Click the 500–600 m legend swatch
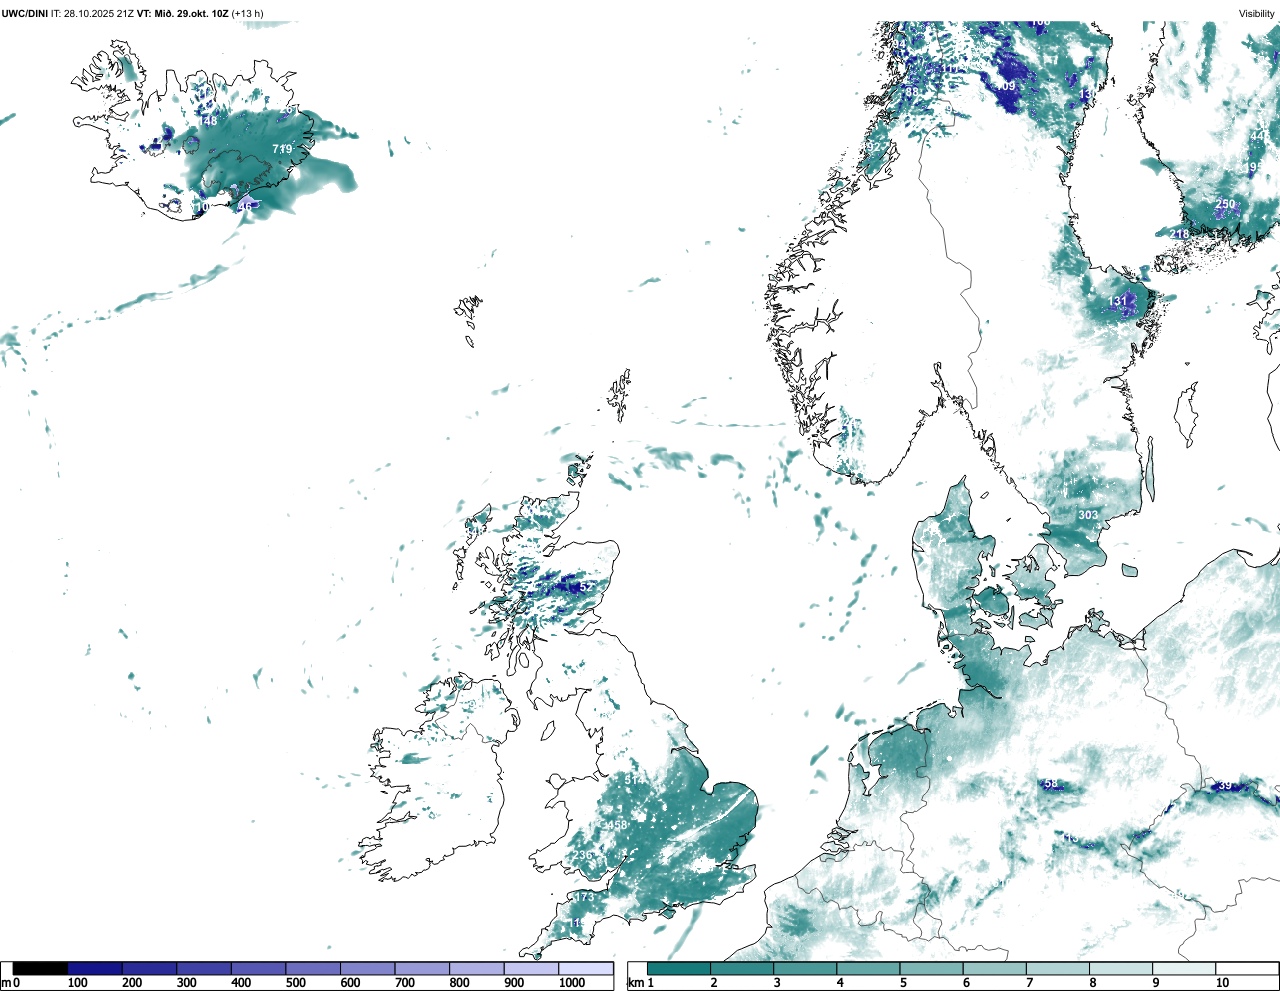 point(313,968)
